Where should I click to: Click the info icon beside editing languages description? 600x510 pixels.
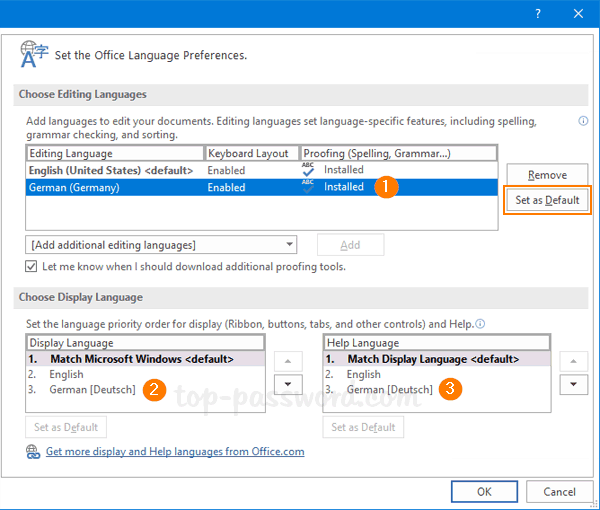pos(583,121)
